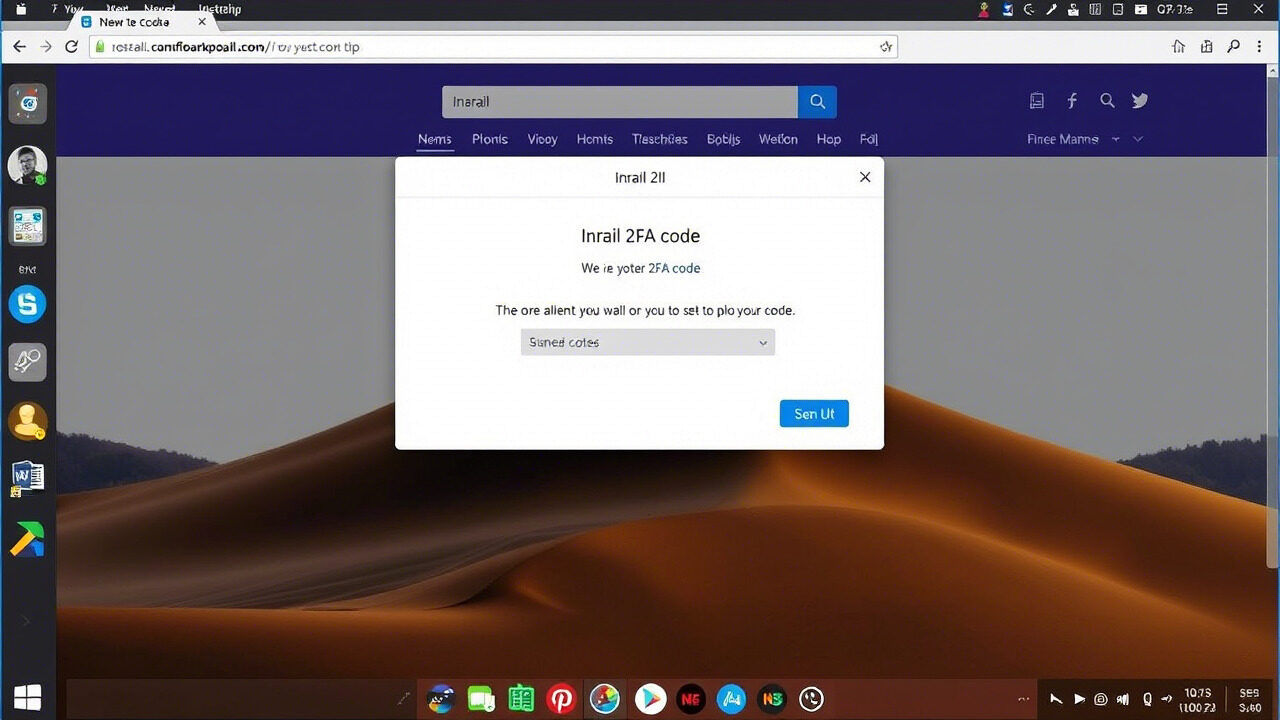Click the clock icon in the taskbar
This screenshot has width=1280, height=720.
pyautogui.click(x=811, y=698)
